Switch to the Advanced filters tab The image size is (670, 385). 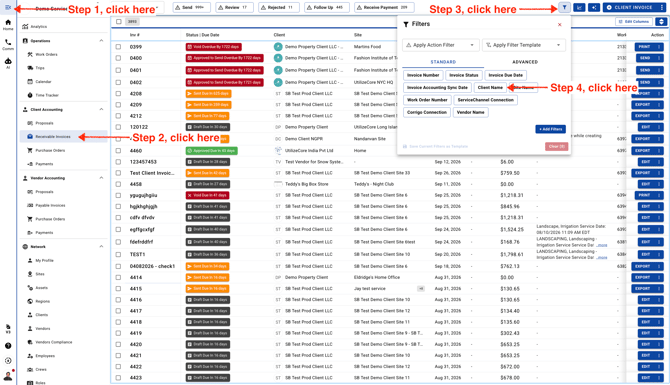coord(525,62)
